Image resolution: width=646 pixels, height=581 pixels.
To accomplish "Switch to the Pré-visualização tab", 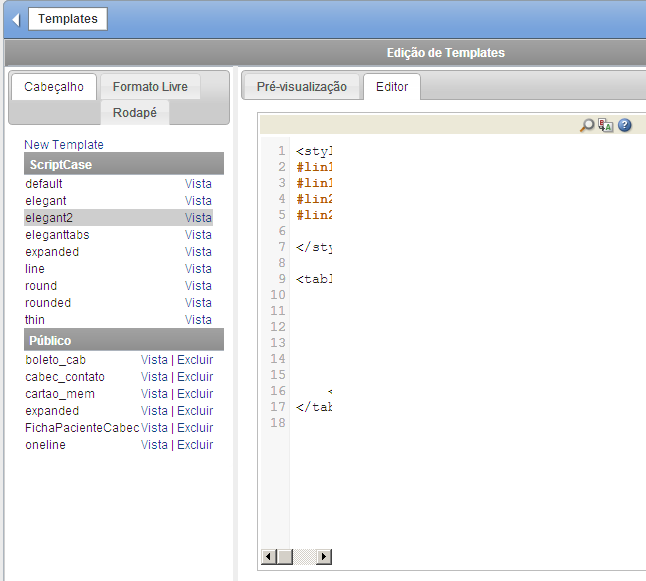I will 301,87.
